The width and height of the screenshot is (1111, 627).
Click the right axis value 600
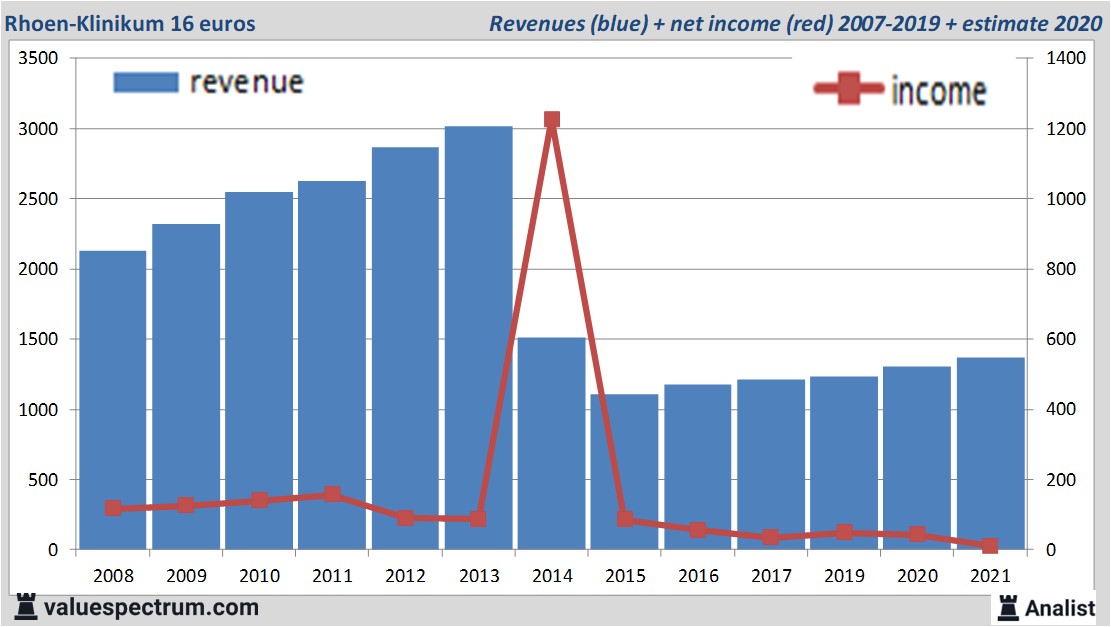point(1061,339)
